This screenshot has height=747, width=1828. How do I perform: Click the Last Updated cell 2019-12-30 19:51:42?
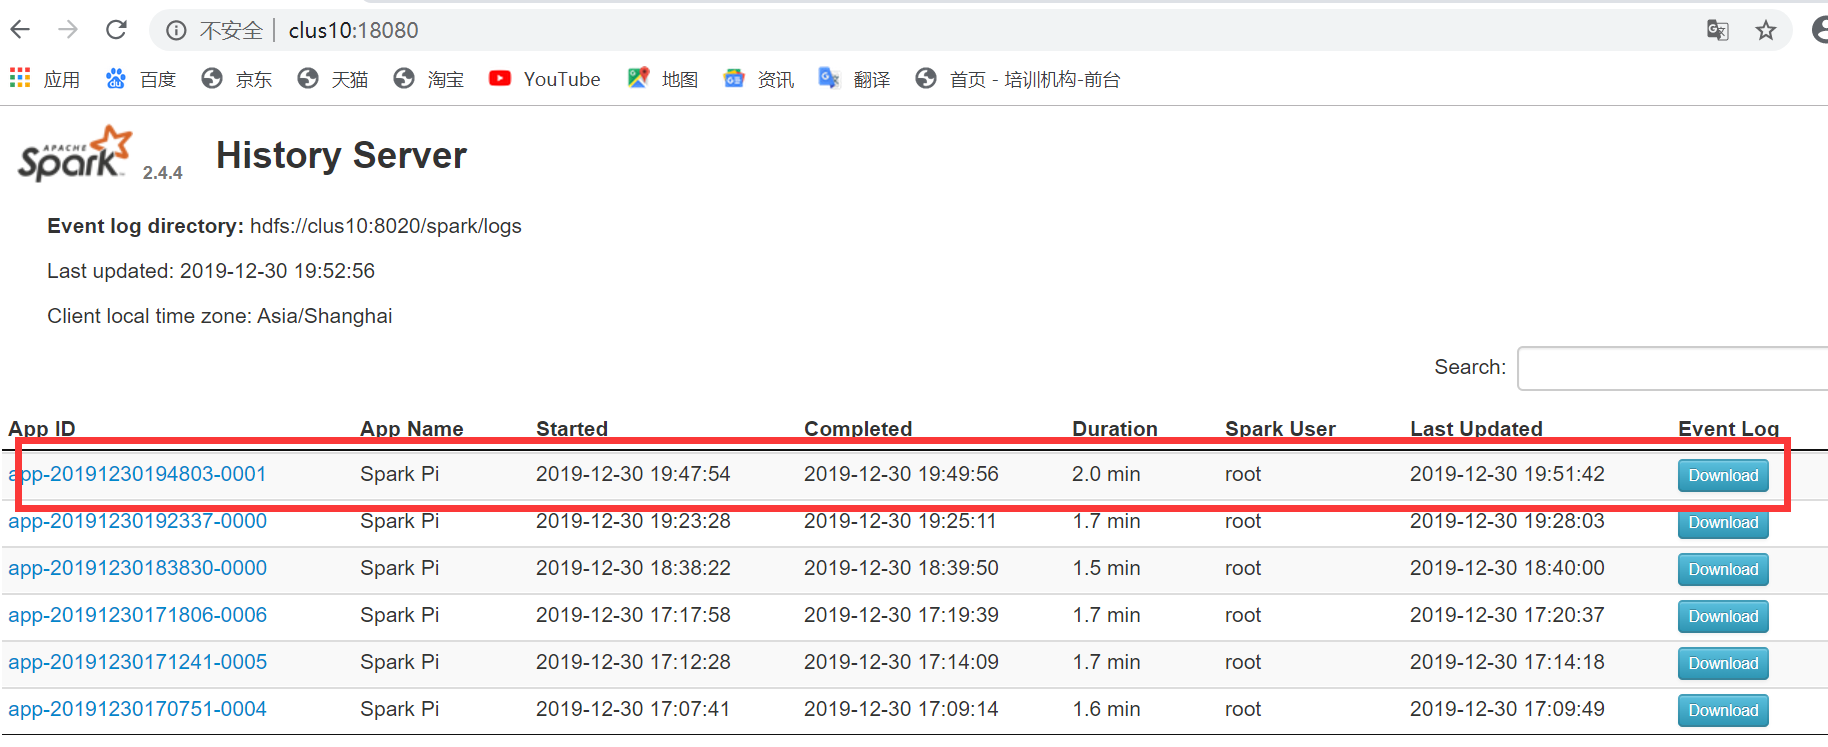pyautogui.click(x=1507, y=474)
